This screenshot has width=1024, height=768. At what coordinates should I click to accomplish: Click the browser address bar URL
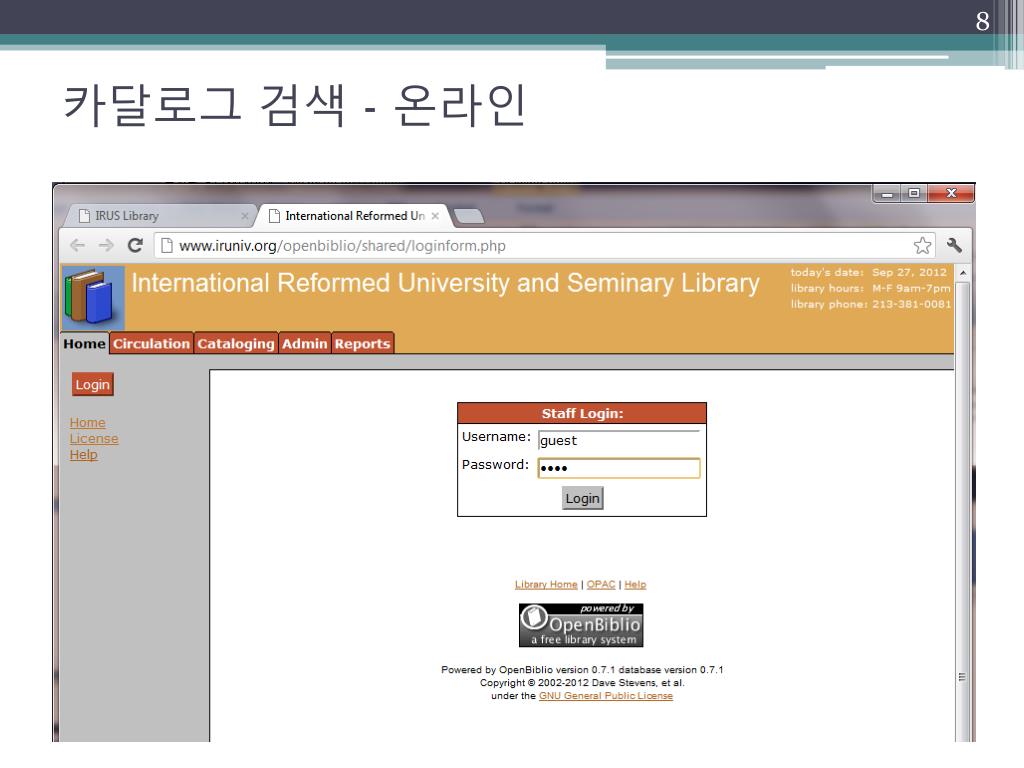point(342,246)
